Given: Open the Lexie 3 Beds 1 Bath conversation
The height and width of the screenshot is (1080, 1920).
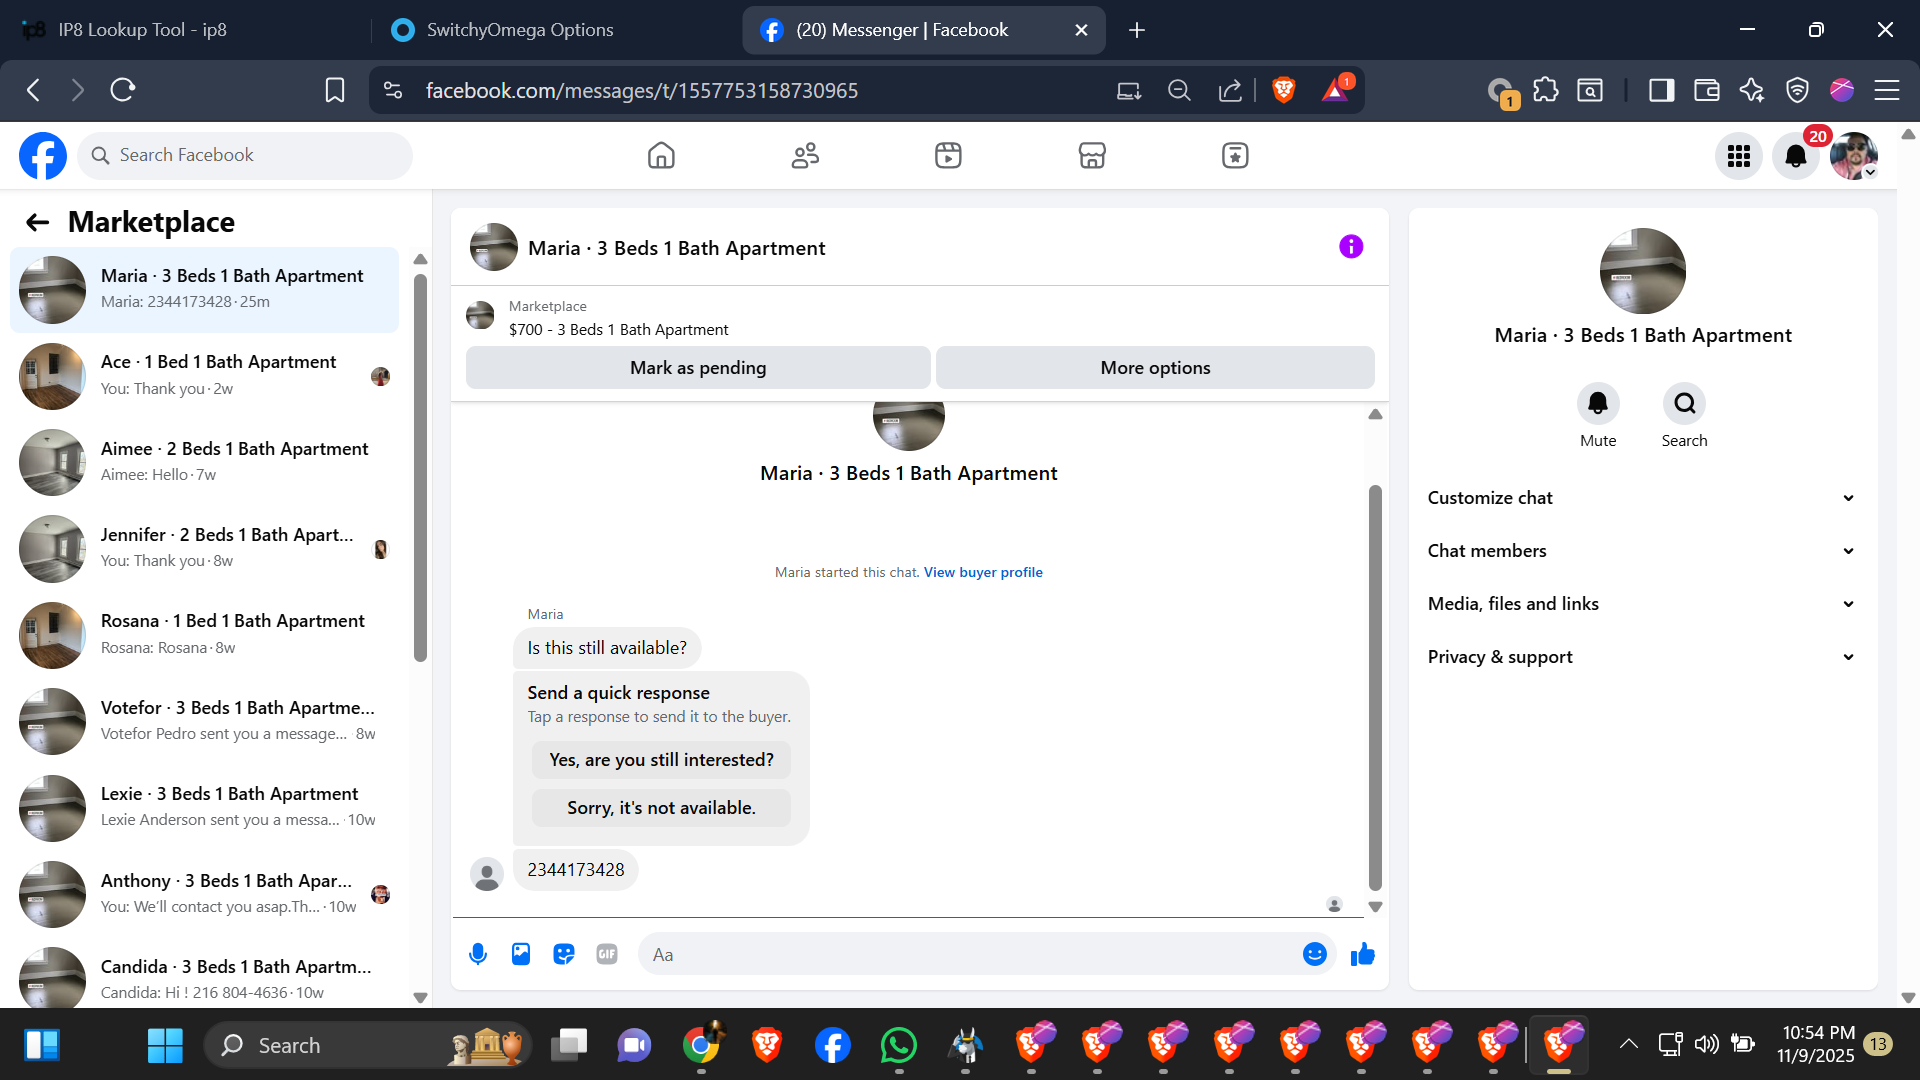Looking at the screenshot, I should (204, 808).
